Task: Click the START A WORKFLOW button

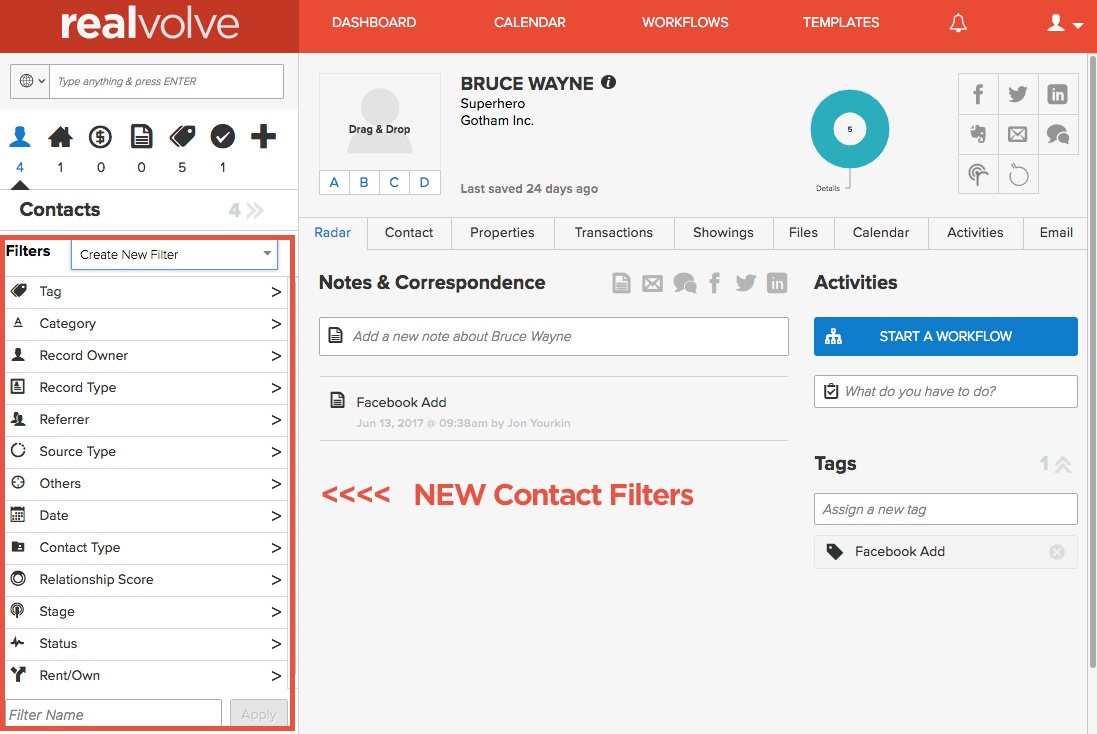Action: pos(945,337)
